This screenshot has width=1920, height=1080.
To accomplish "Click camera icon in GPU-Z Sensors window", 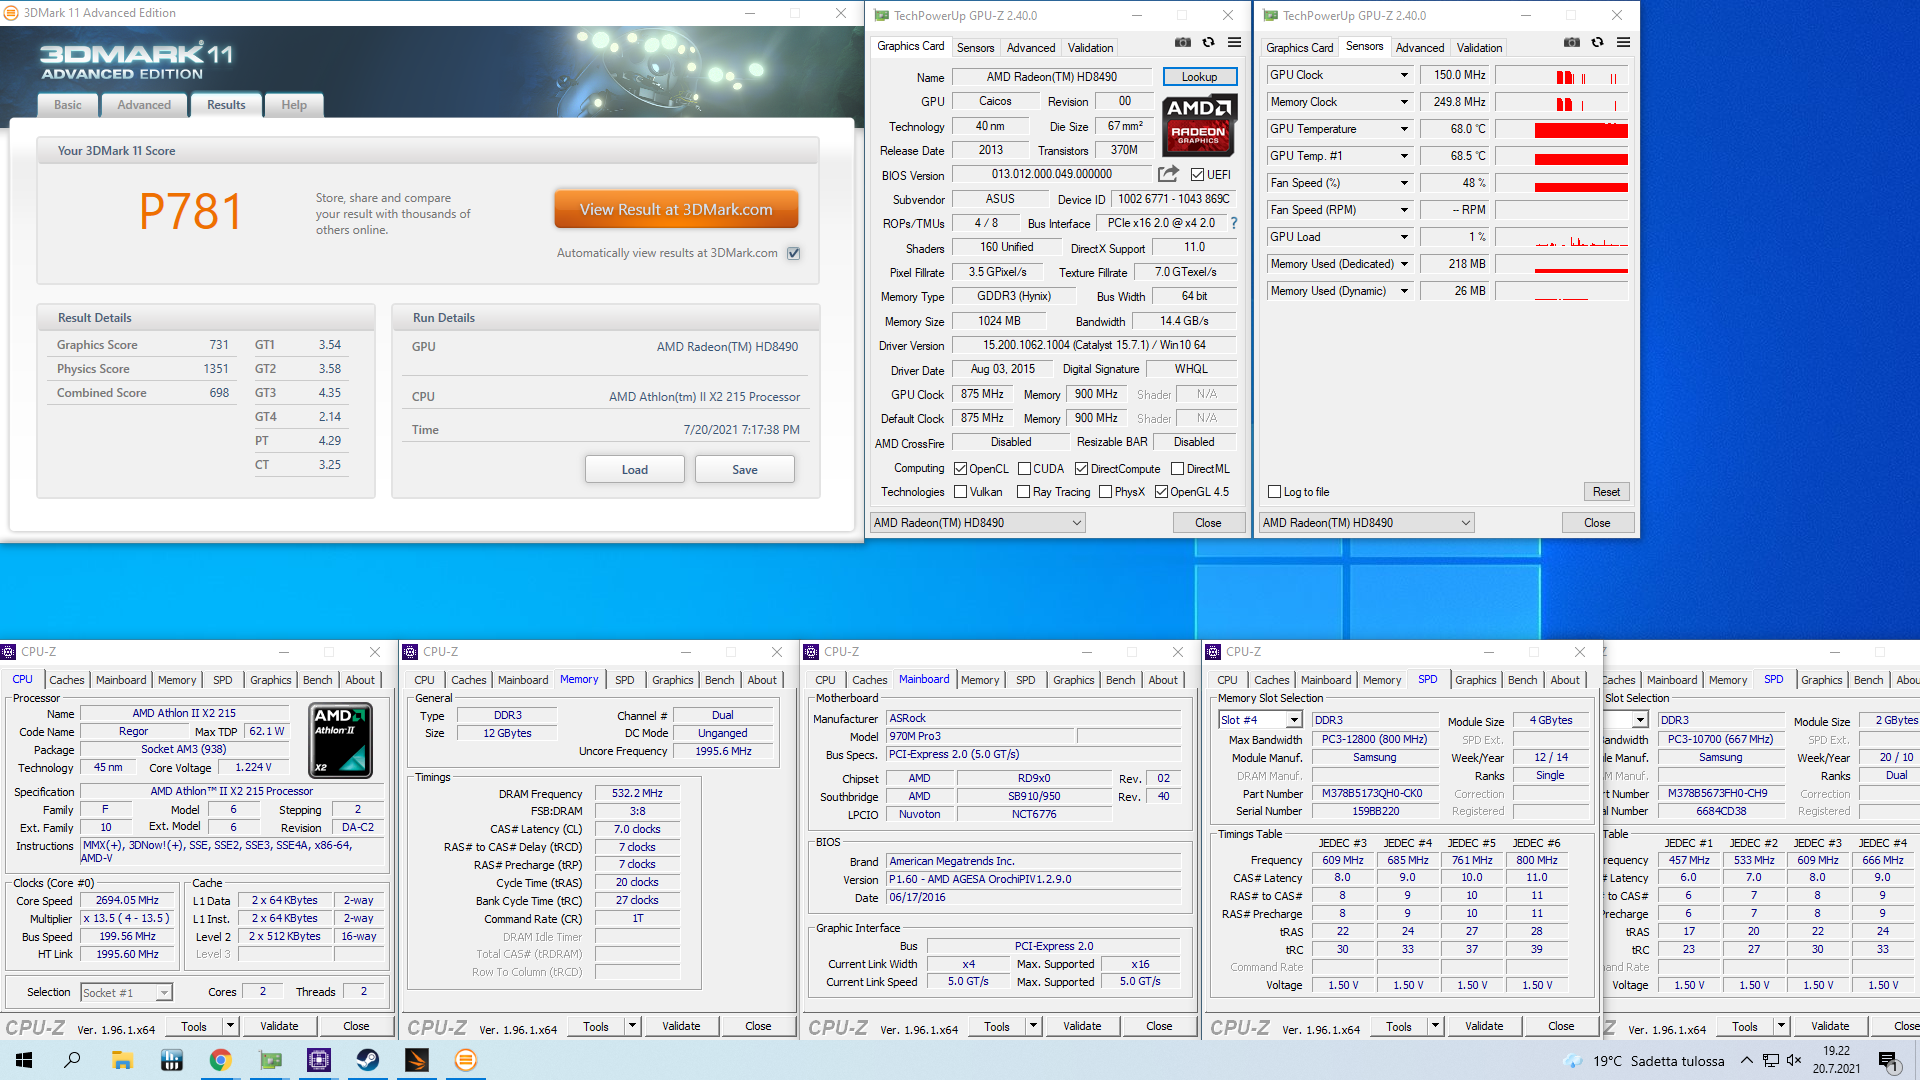I will click(x=1572, y=43).
